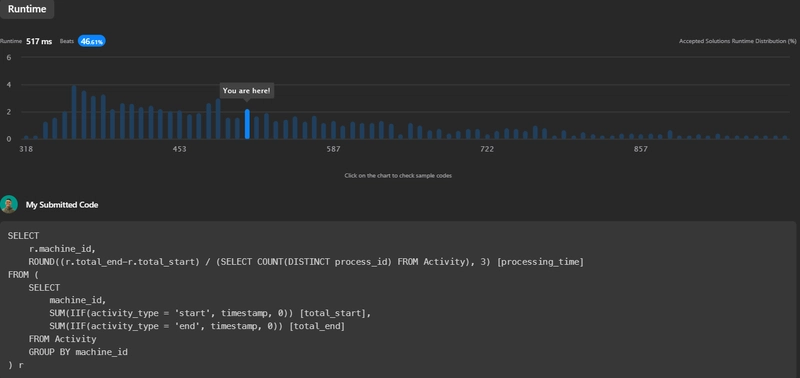The height and width of the screenshot is (378, 800).
Task: Click the chart bar above the 453 label
Action: pyautogui.click(x=180, y=125)
